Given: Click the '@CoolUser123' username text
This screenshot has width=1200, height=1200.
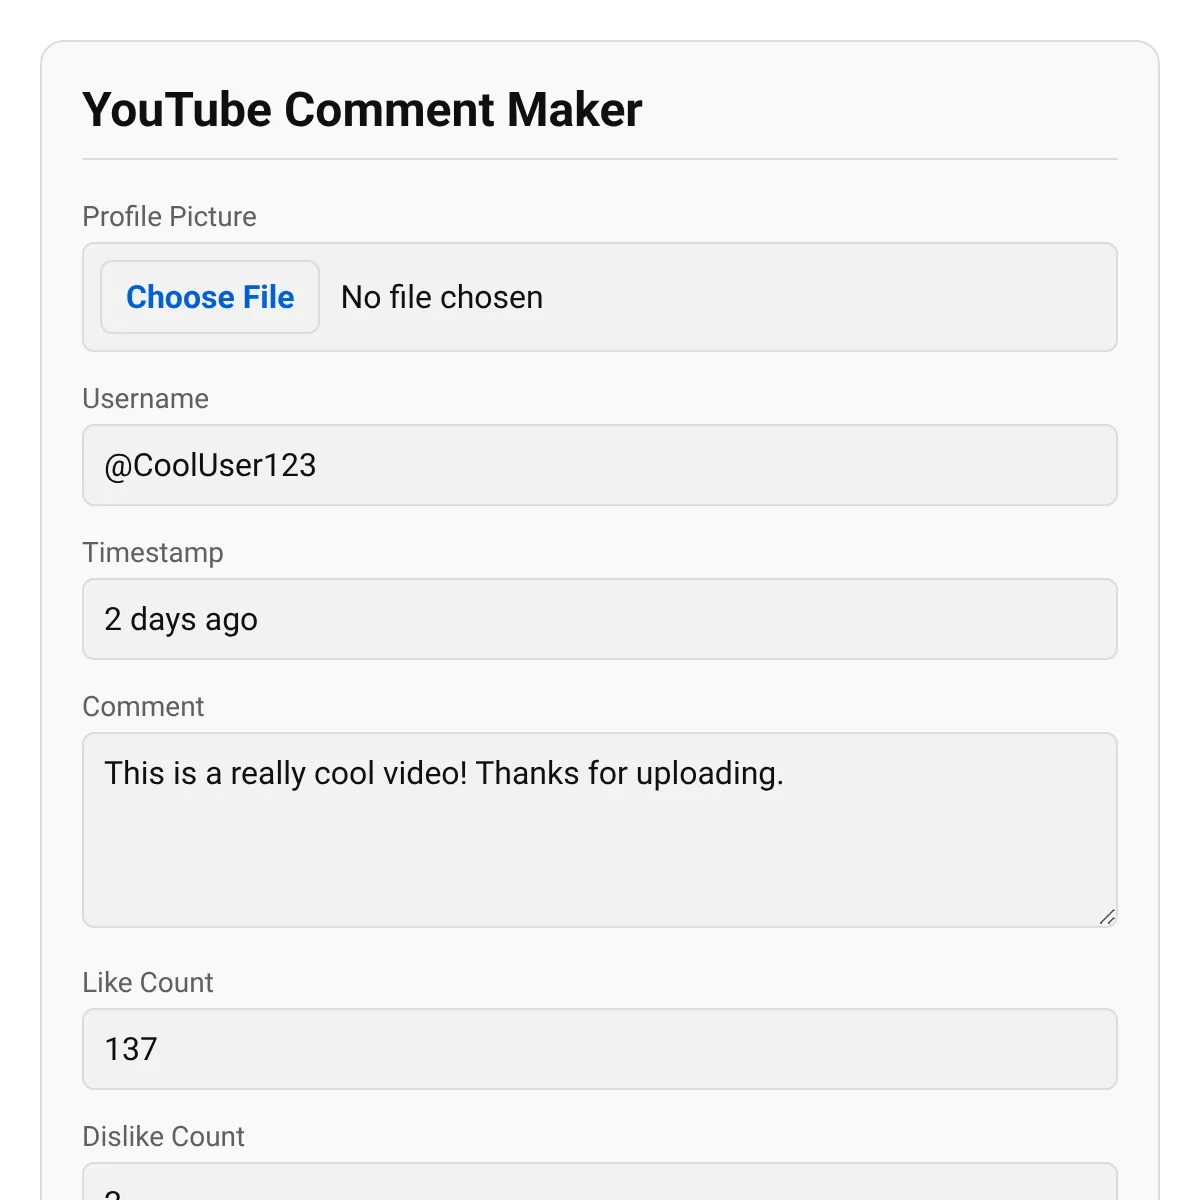Looking at the screenshot, I should tap(210, 465).
